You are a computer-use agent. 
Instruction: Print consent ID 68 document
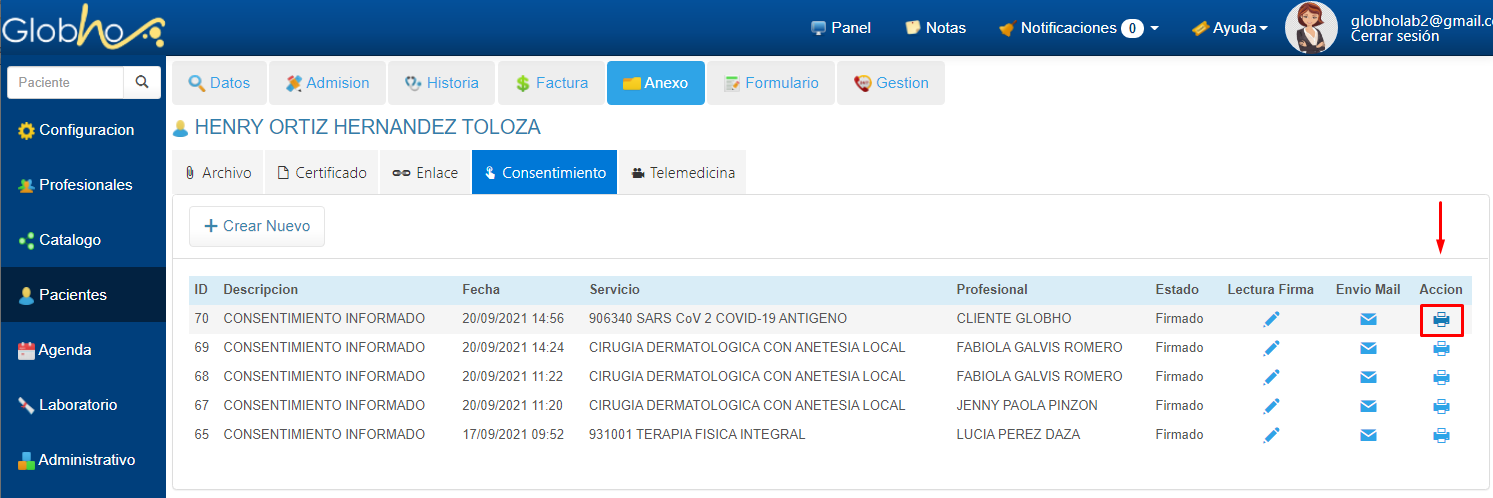[1441, 377]
